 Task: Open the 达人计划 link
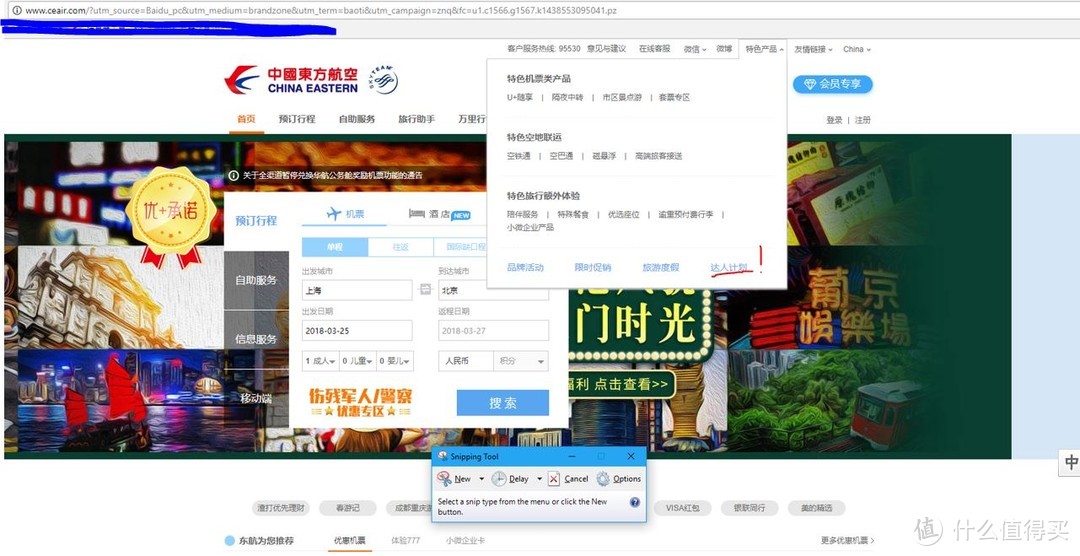coord(729,267)
